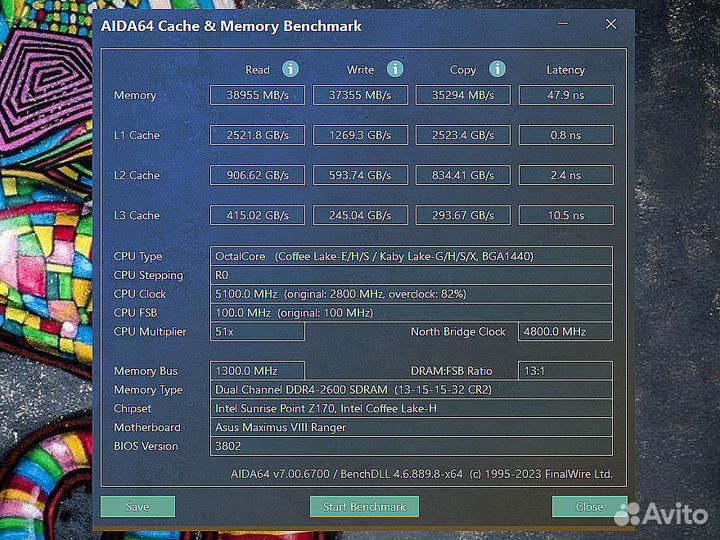The image size is (720, 540).
Task: Click the Close button at bottom
Action: click(x=589, y=506)
